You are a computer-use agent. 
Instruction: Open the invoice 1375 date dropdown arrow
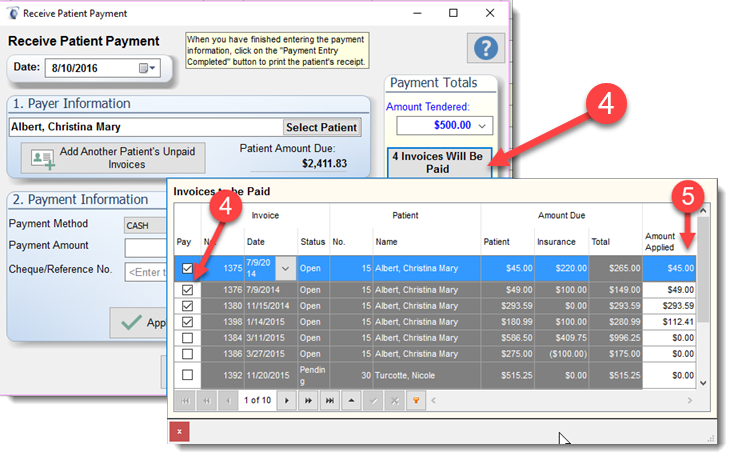coord(285,268)
